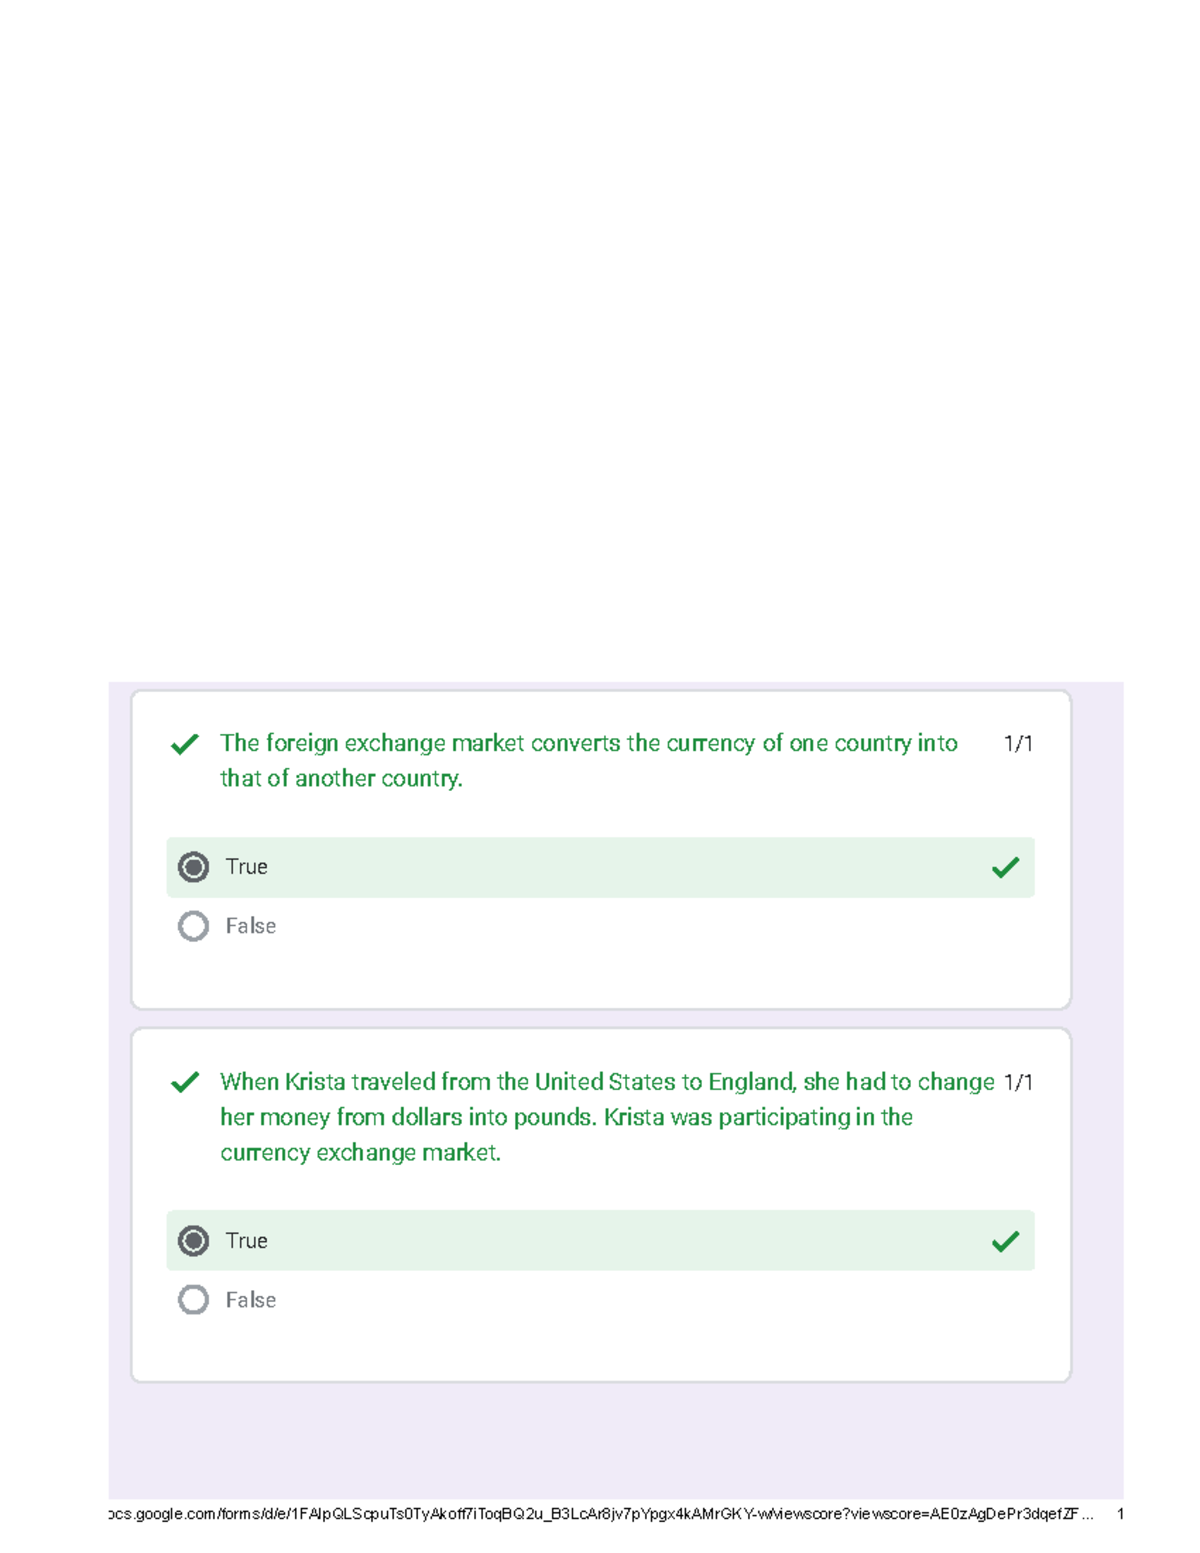Click the 1/1 score indicator on the first question
Screen dimensions: 1200x1553
[1019, 744]
